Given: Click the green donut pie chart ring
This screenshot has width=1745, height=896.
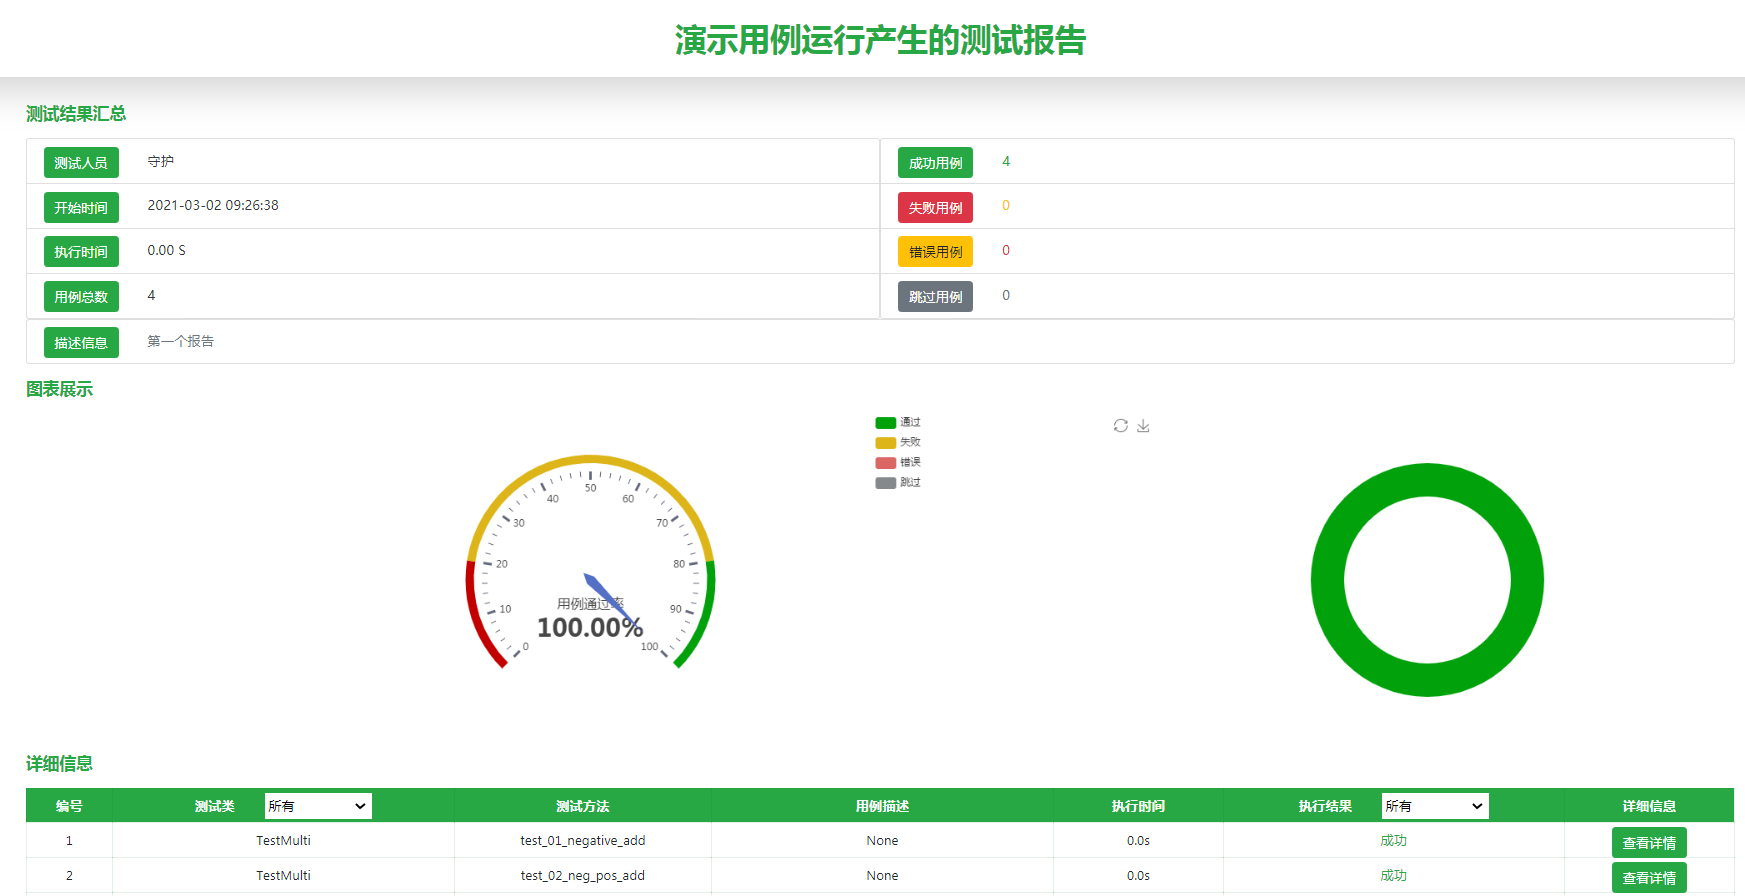Looking at the screenshot, I should (1427, 480).
